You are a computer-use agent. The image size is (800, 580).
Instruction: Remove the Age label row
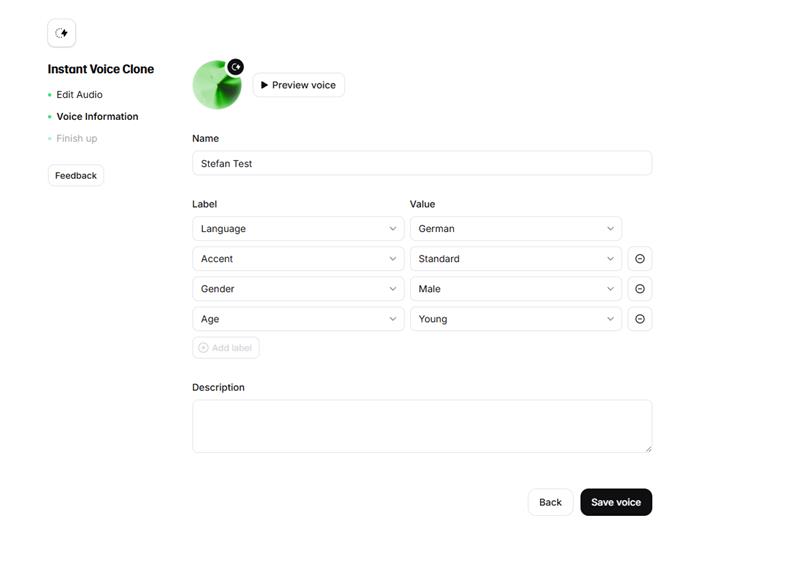640,319
